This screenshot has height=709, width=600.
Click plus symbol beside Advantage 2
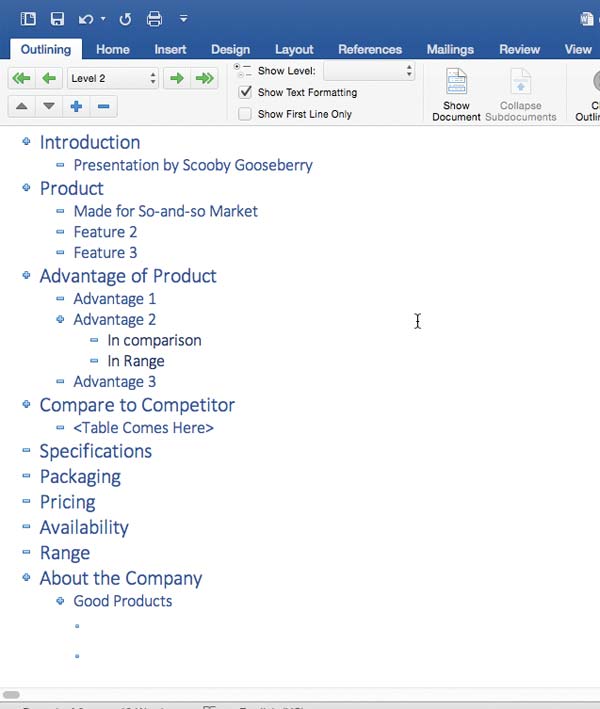pos(60,320)
